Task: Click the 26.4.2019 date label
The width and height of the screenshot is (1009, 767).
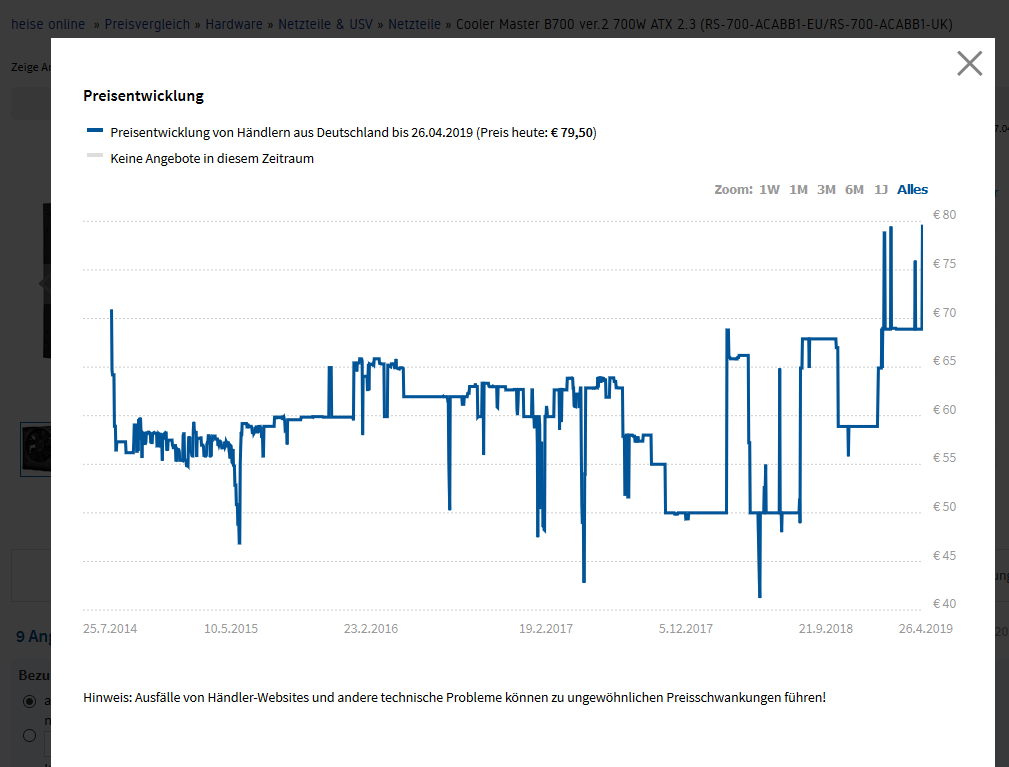Action: click(925, 629)
